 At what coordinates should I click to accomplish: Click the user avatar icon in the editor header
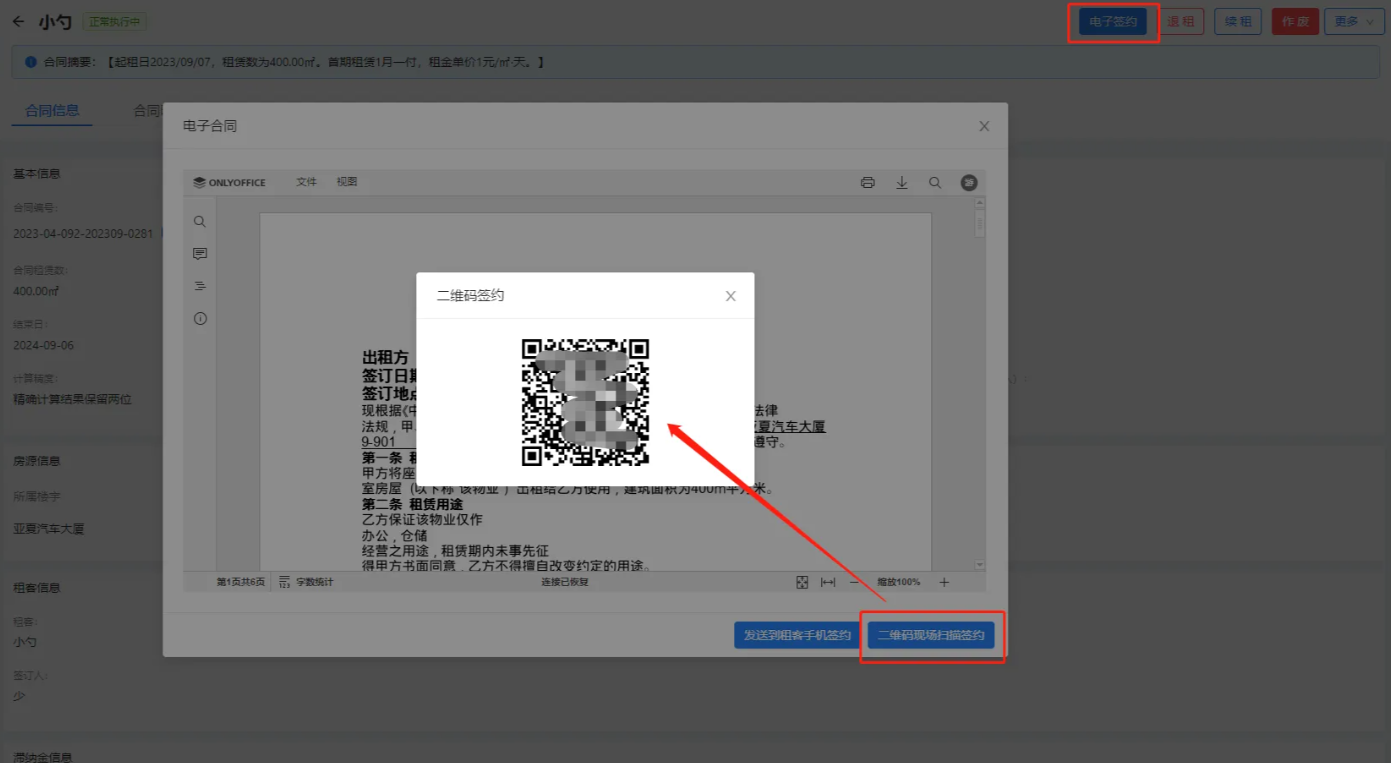[968, 183]
